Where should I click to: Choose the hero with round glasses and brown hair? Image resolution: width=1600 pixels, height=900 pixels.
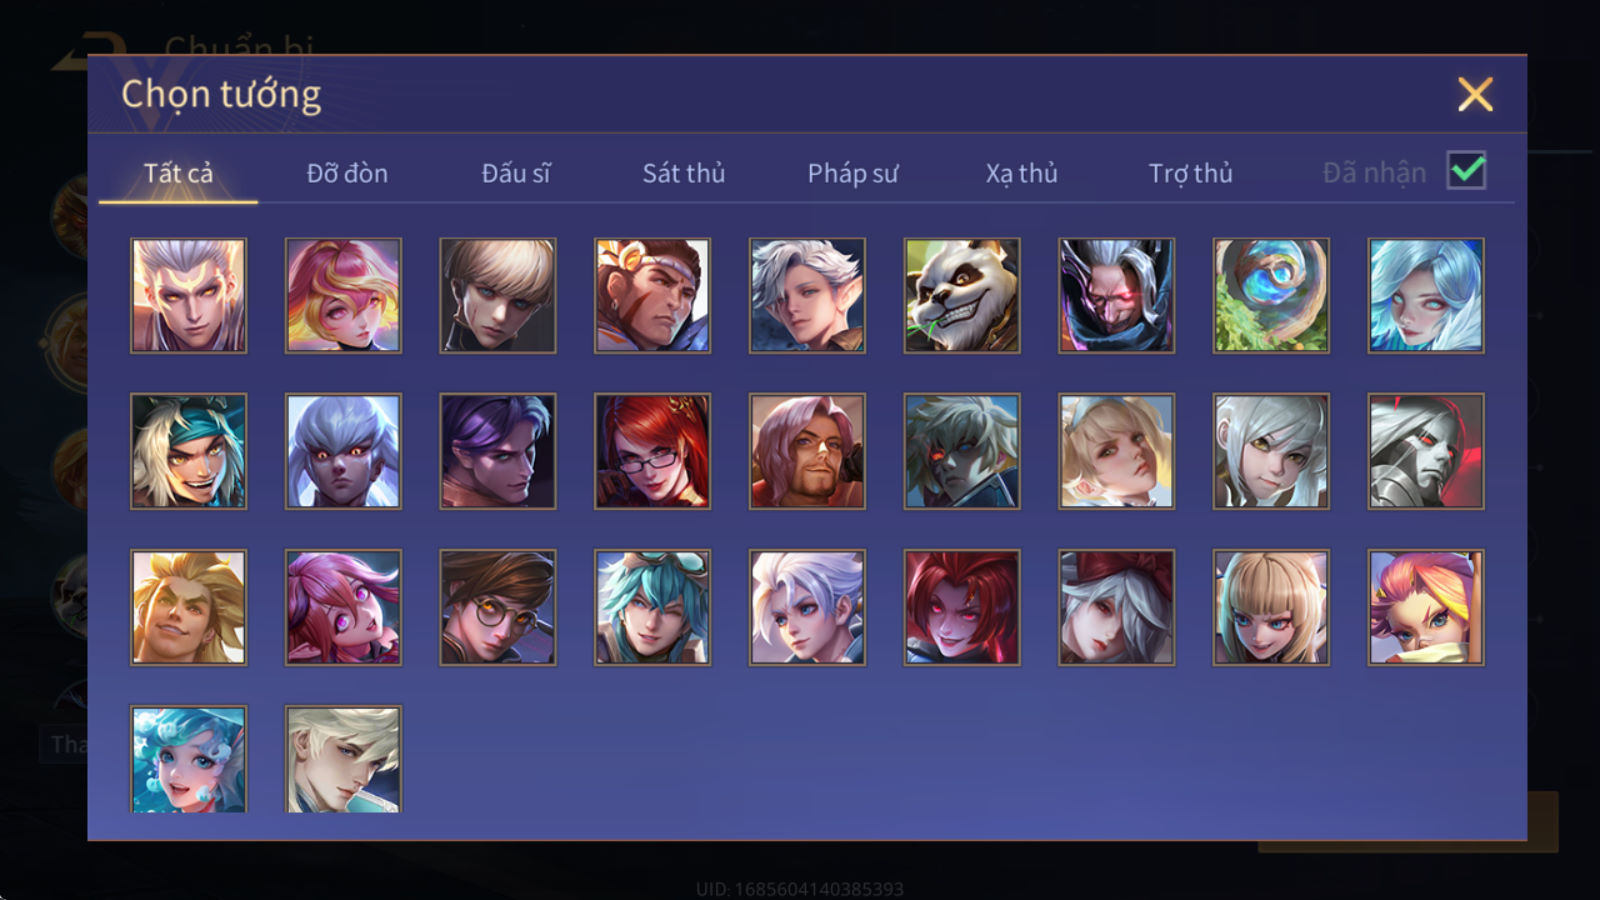pos(498,607)
